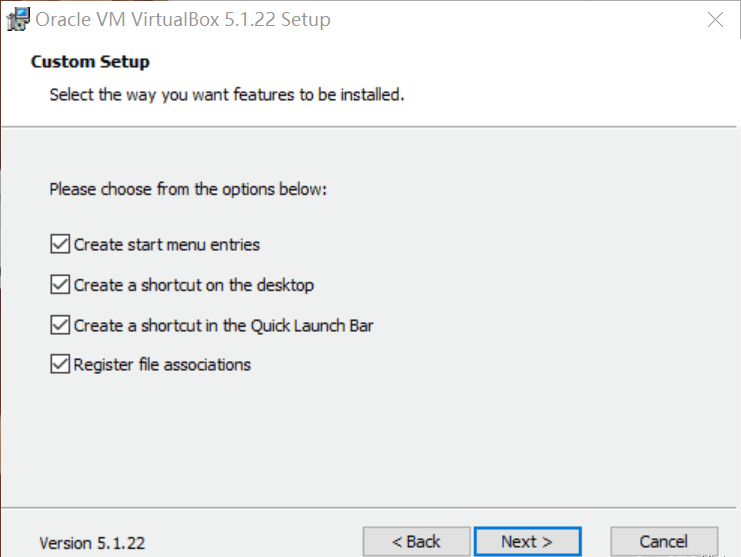Close the VirtualBox Setup window

[714, 19]
